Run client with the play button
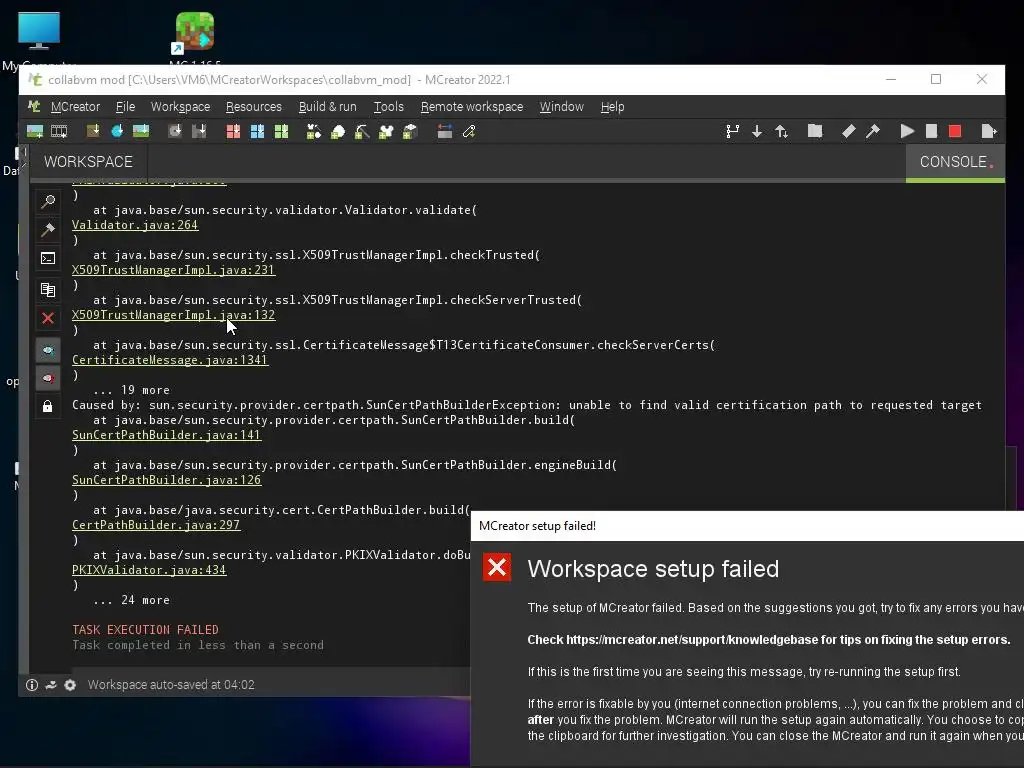Viewport: 1024px width, 768px height. coord(906,132)
